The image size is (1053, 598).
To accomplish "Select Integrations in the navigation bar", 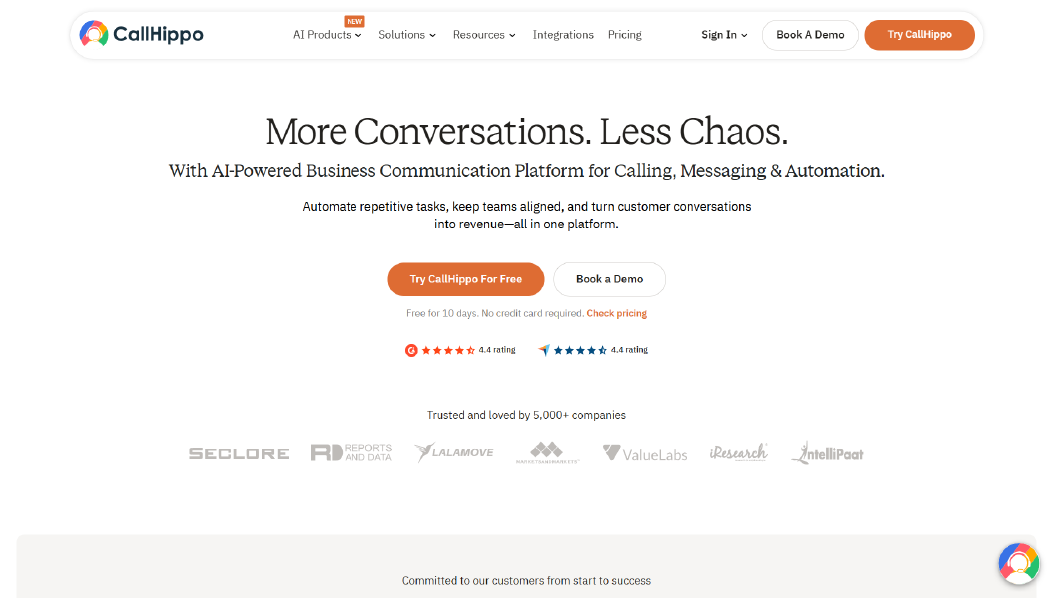I will click(563, 35).
